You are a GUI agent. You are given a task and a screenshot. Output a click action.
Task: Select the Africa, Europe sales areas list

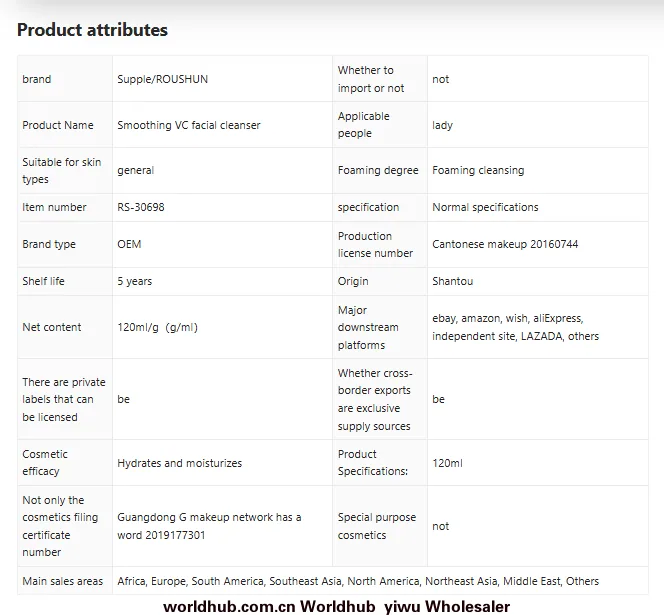(358, 581)
